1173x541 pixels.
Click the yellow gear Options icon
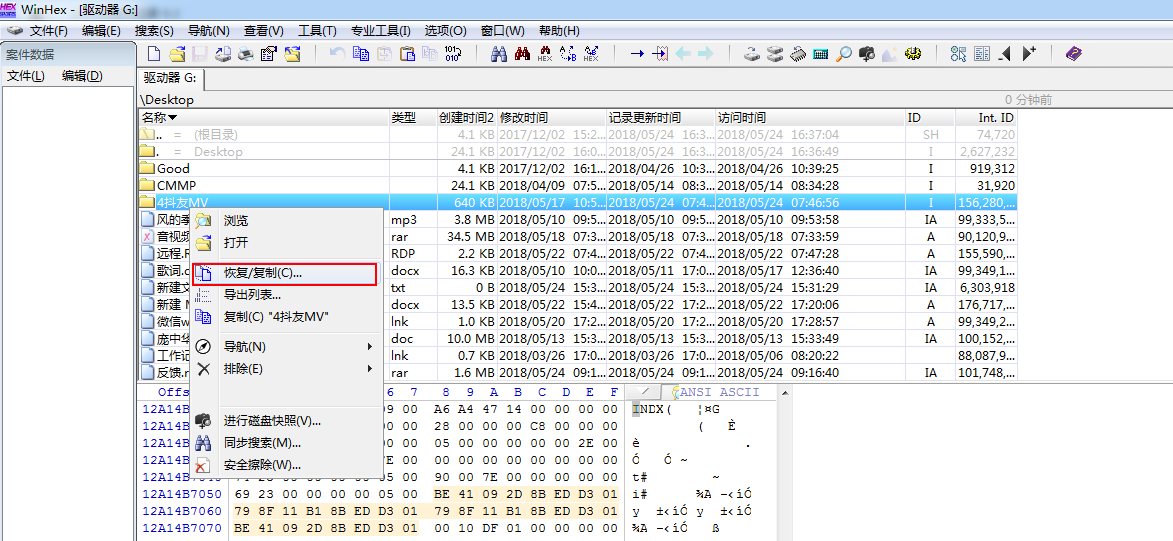click(x=913, y=54)
